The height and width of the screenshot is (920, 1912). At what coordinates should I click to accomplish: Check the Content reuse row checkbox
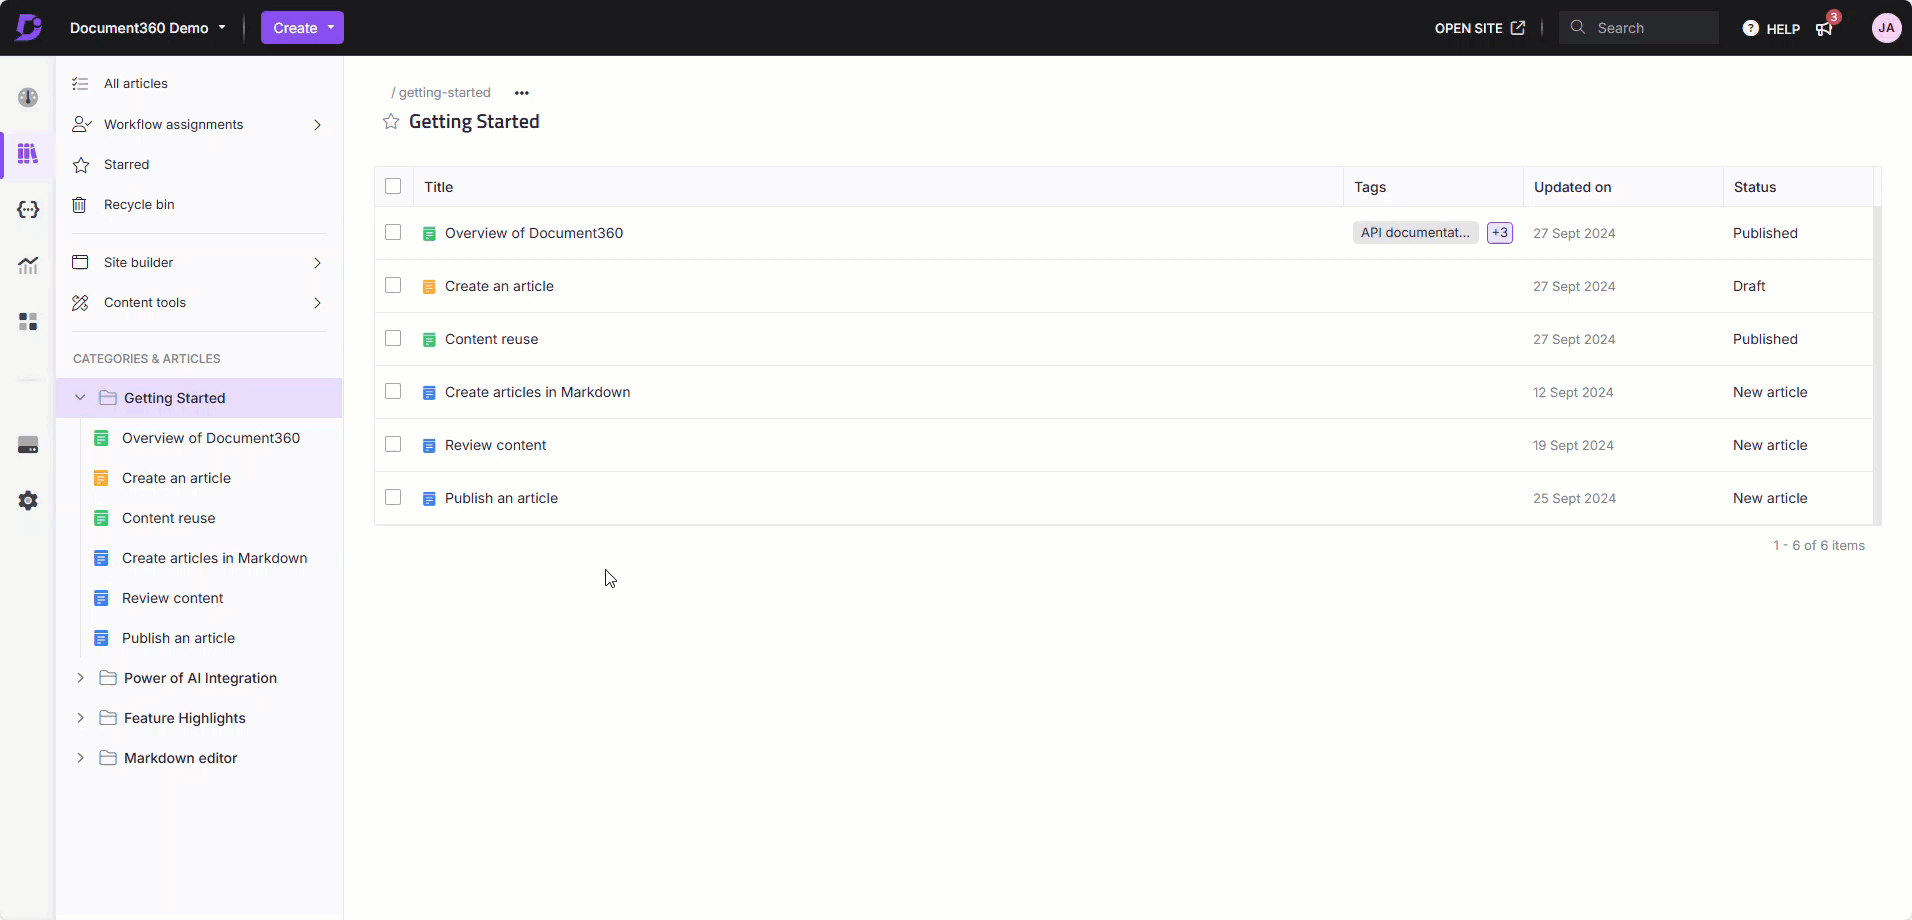click(x=393, y=338)
